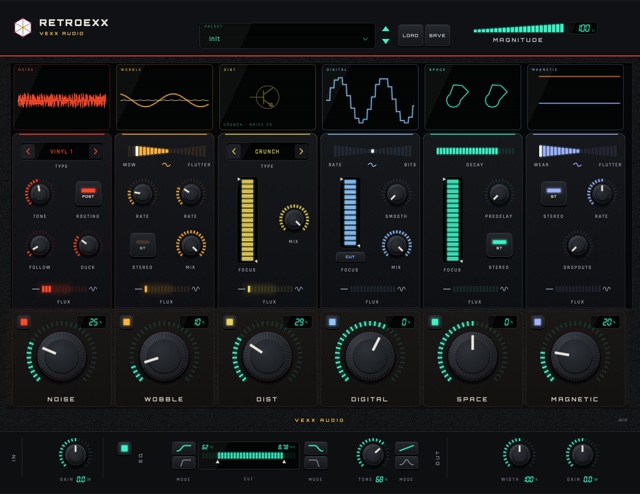Click the Magnetic wear/flutter sine icon

(577, 165)
